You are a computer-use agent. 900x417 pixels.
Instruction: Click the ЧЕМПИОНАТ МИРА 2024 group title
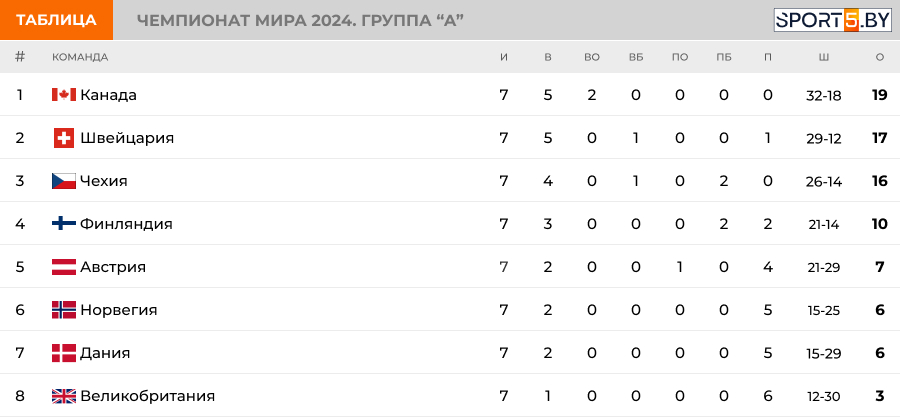[300, 21]
